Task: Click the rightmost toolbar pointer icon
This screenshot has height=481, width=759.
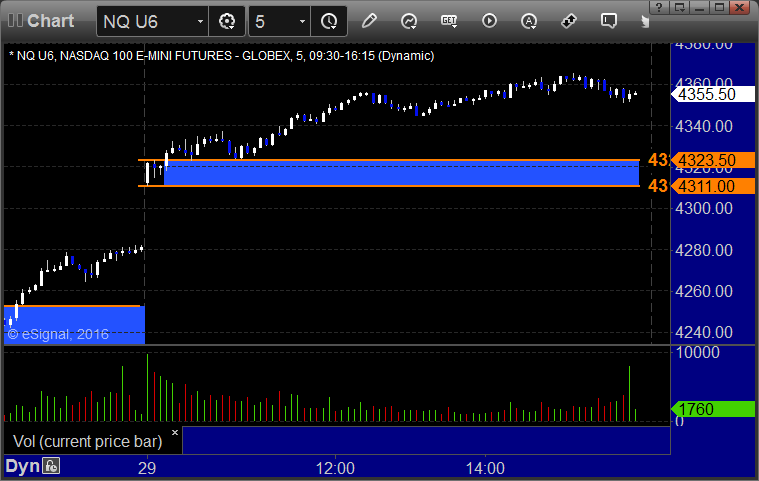Action: coord(645,22)
